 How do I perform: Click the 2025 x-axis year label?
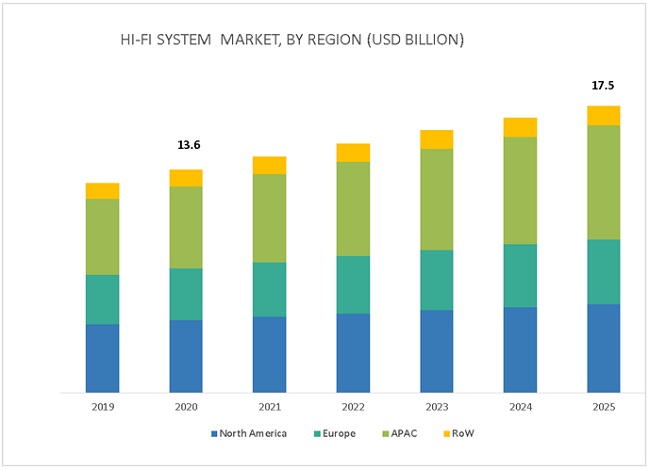pyautogui.click(x=603, y=407)
